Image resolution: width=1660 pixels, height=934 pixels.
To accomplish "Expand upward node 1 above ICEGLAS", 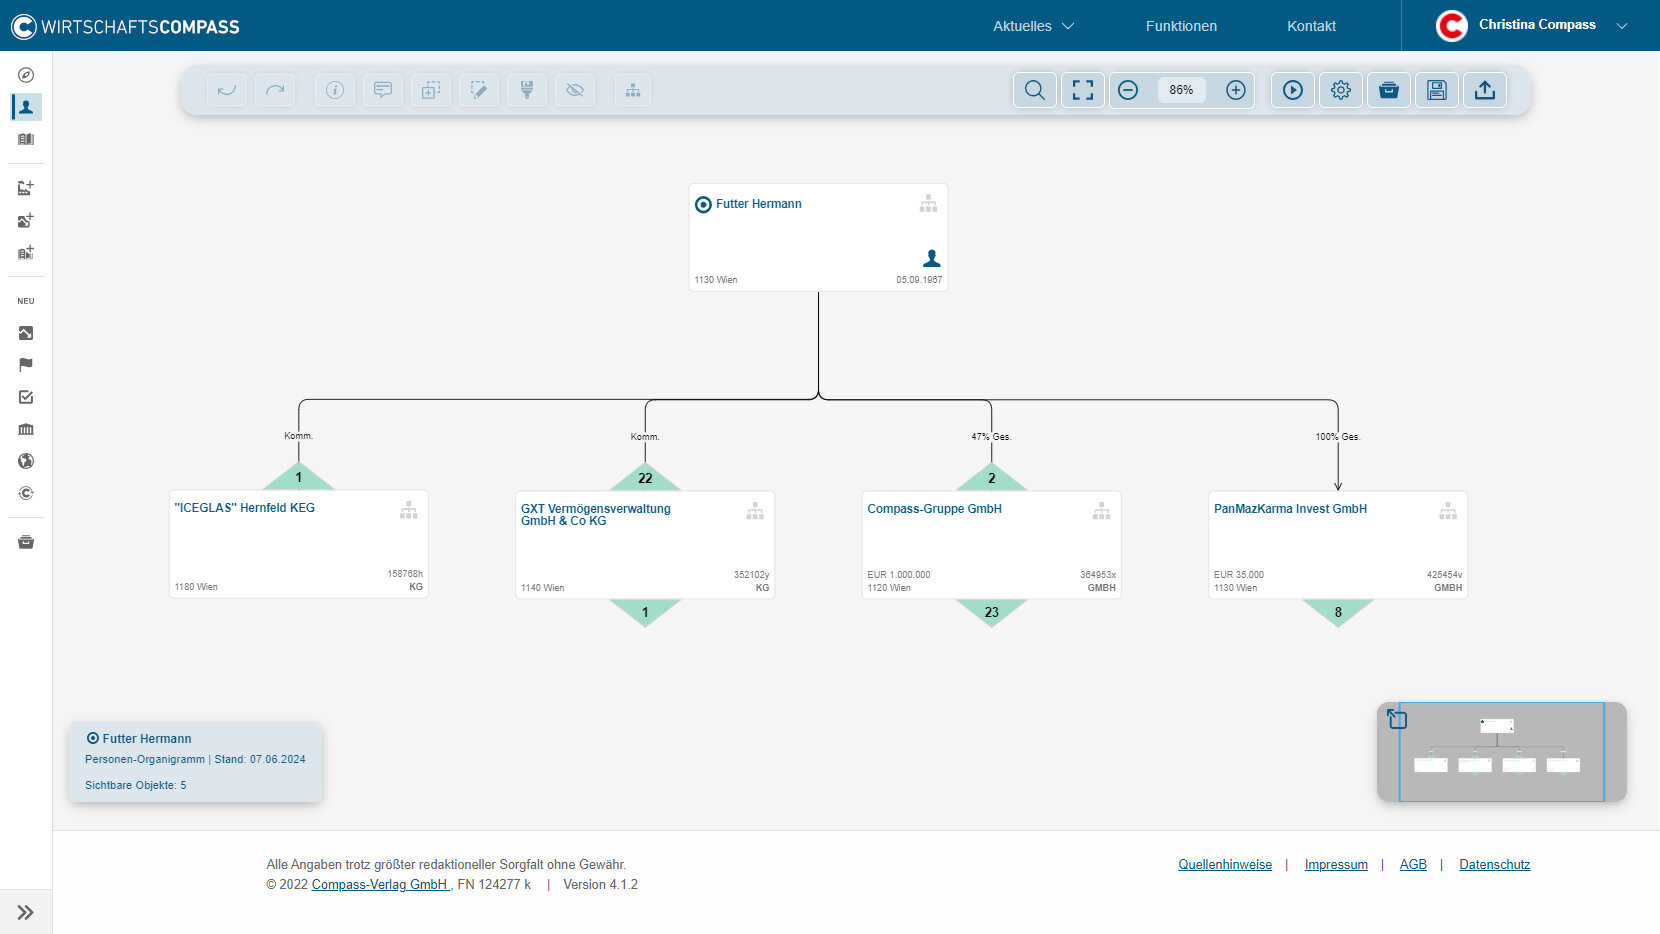I will tap(298, 477).
